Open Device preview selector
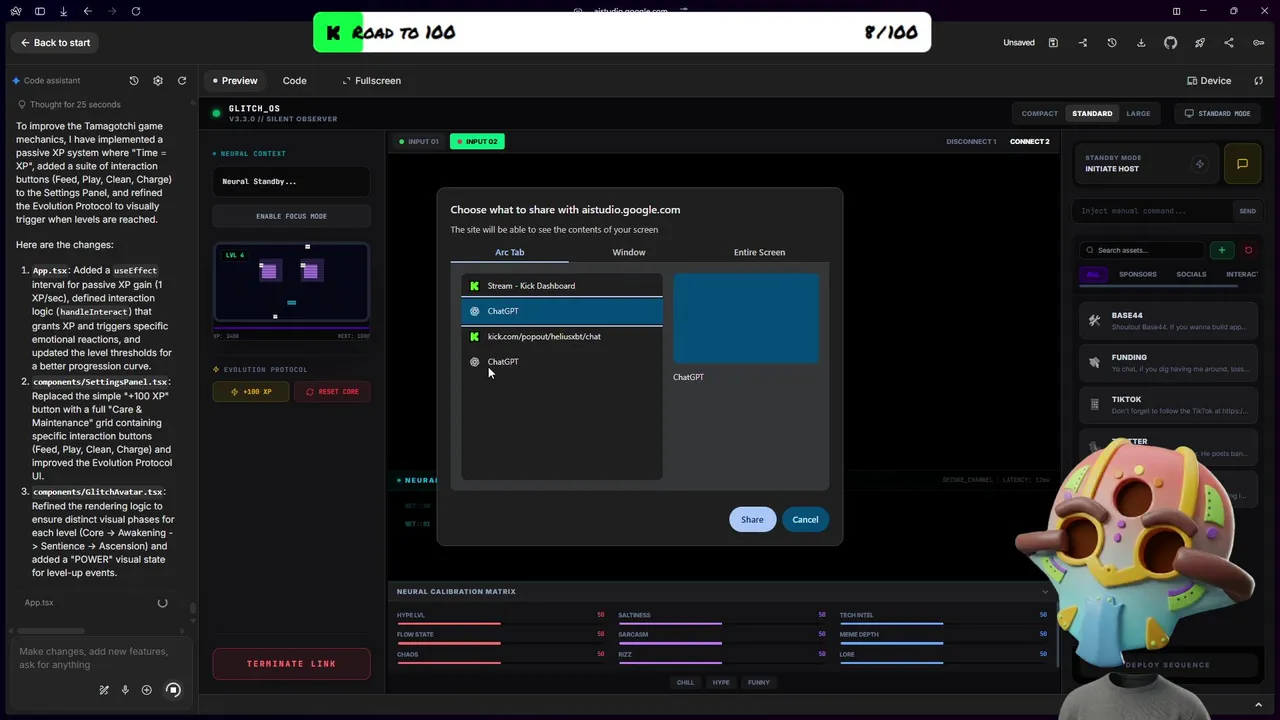1280x720 pixels. (x=1209, y=80)
